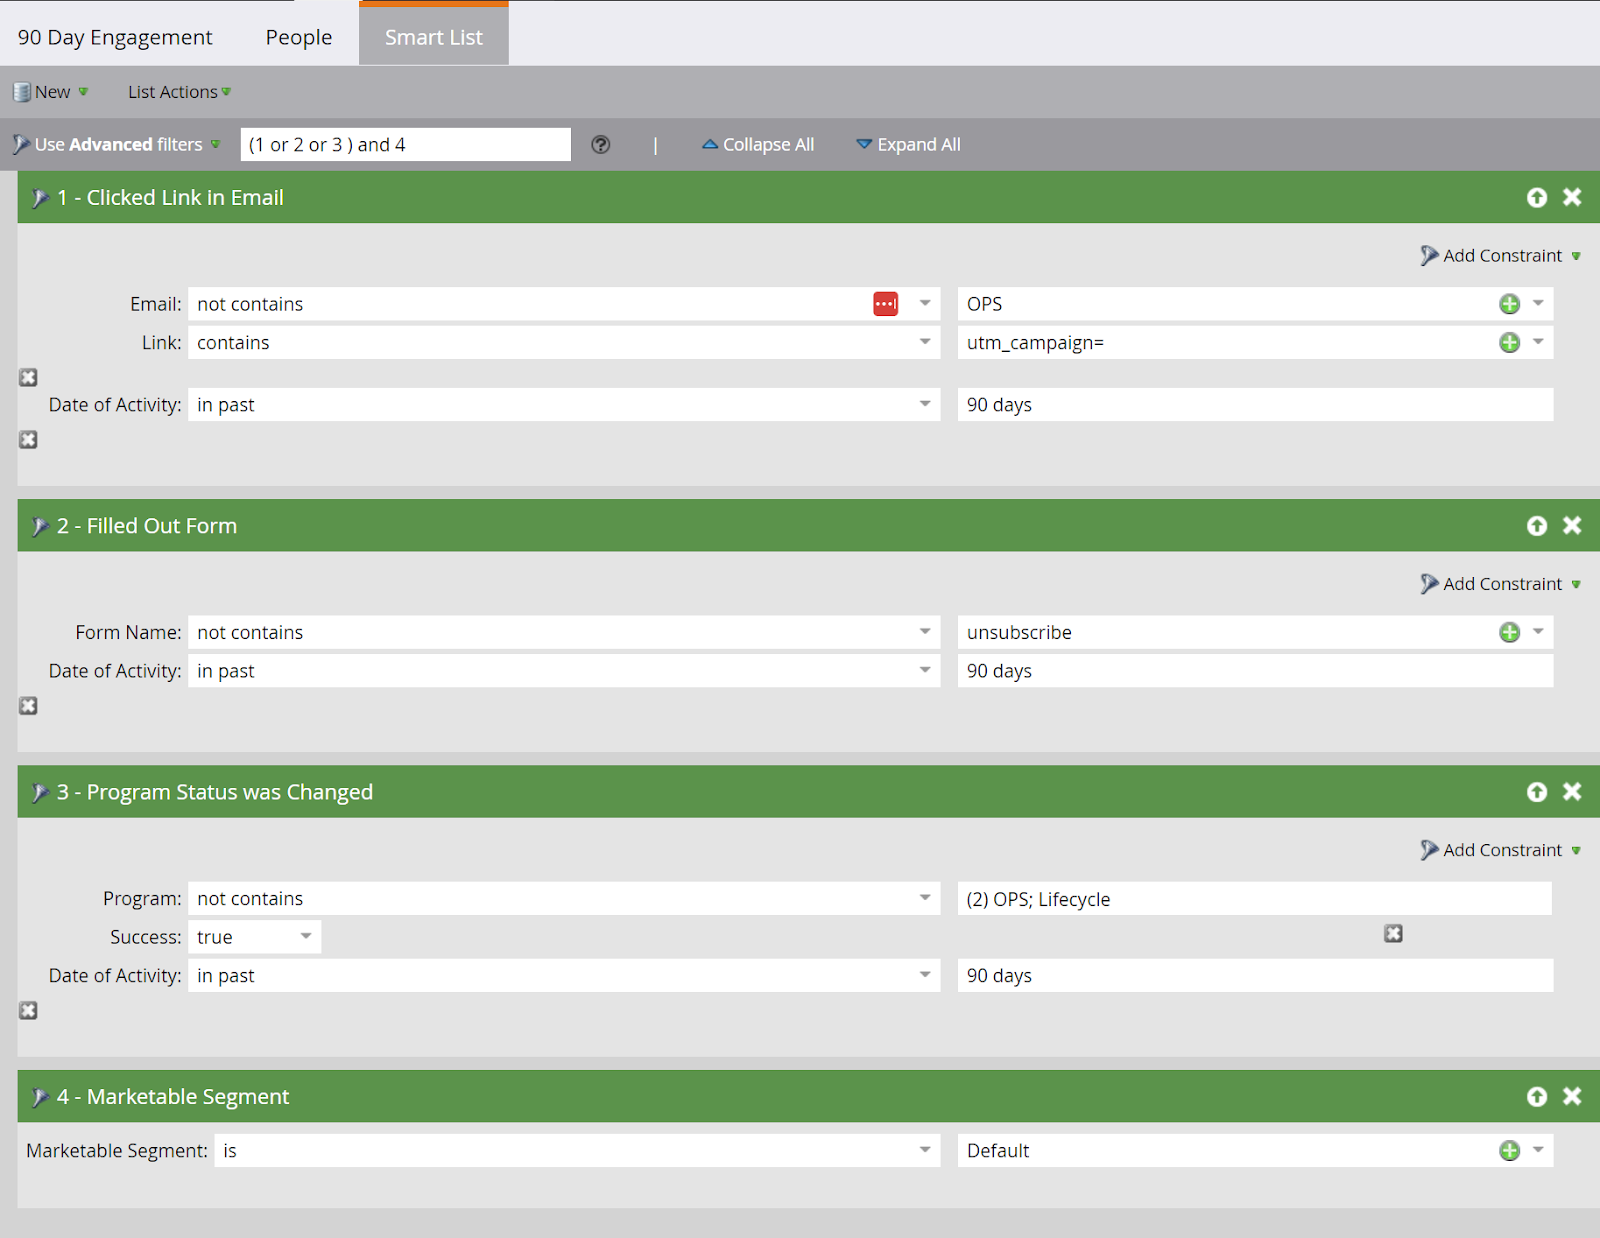Open Marketable Segment operator dropdown
This screenshot has width=1600, height=1238.
click(x=578, y=1151)
